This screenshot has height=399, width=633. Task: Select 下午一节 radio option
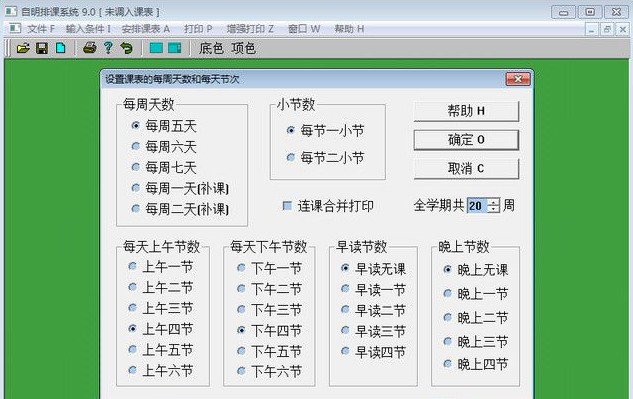(x=270, y=268)
